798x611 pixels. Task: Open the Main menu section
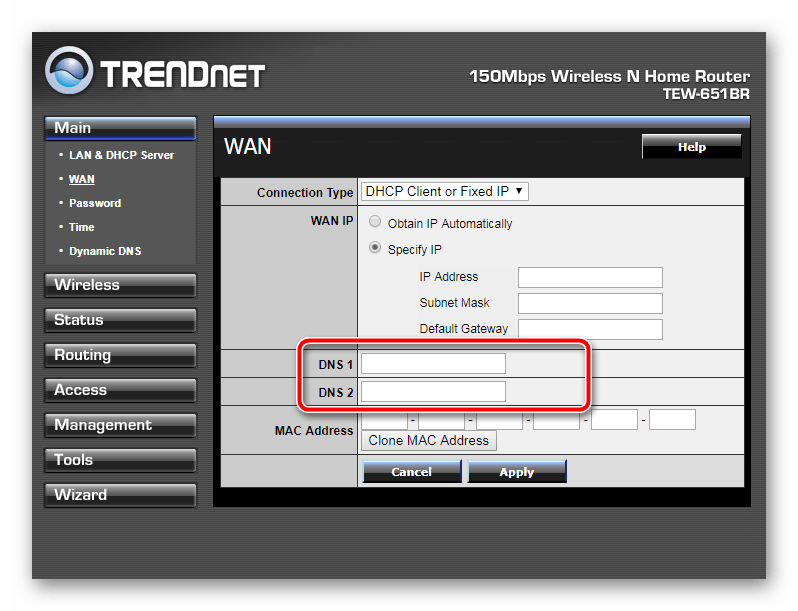[120, 128]
